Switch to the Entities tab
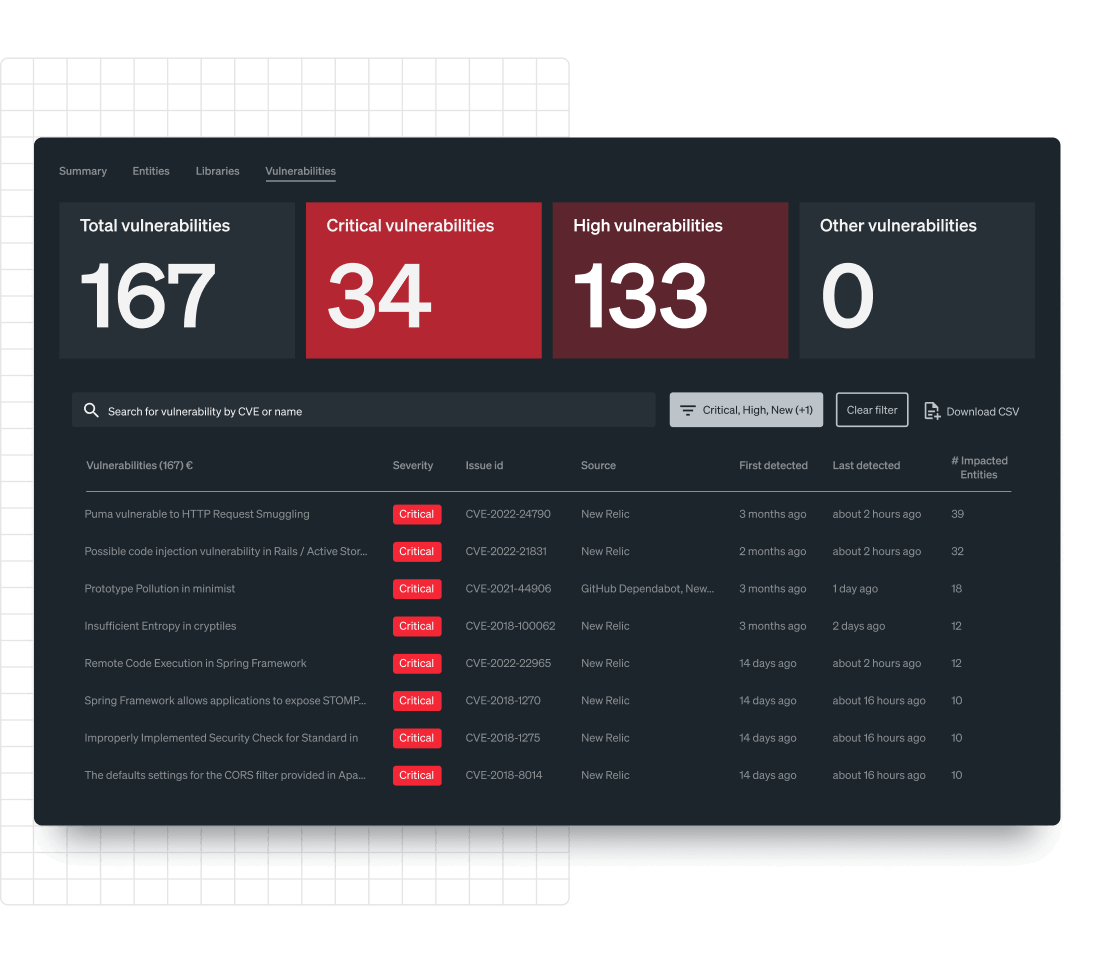The image size is (1104, 961). pos(151,171)
